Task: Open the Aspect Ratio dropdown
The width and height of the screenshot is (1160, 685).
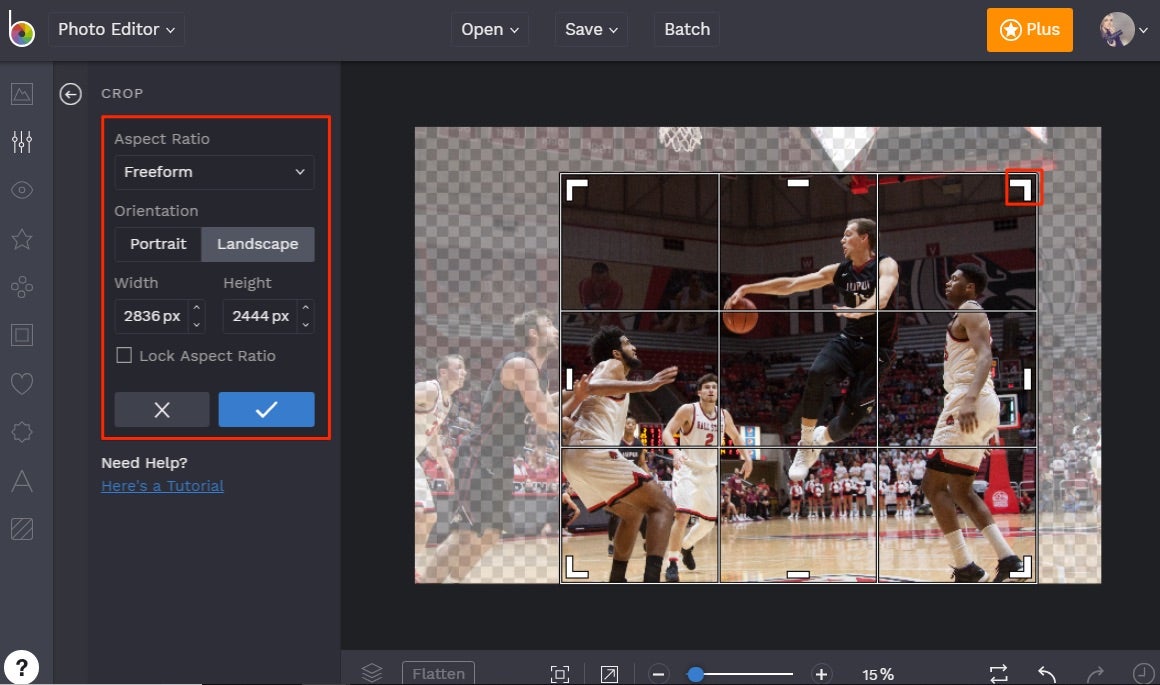Action: coord(214,172)
